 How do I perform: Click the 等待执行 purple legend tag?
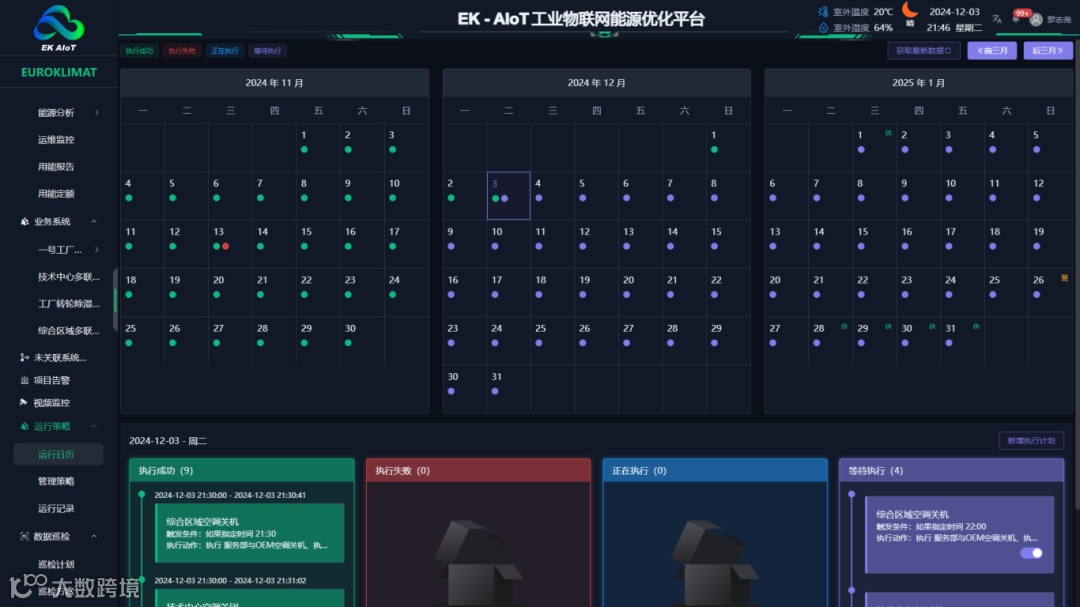coord(267,51)
